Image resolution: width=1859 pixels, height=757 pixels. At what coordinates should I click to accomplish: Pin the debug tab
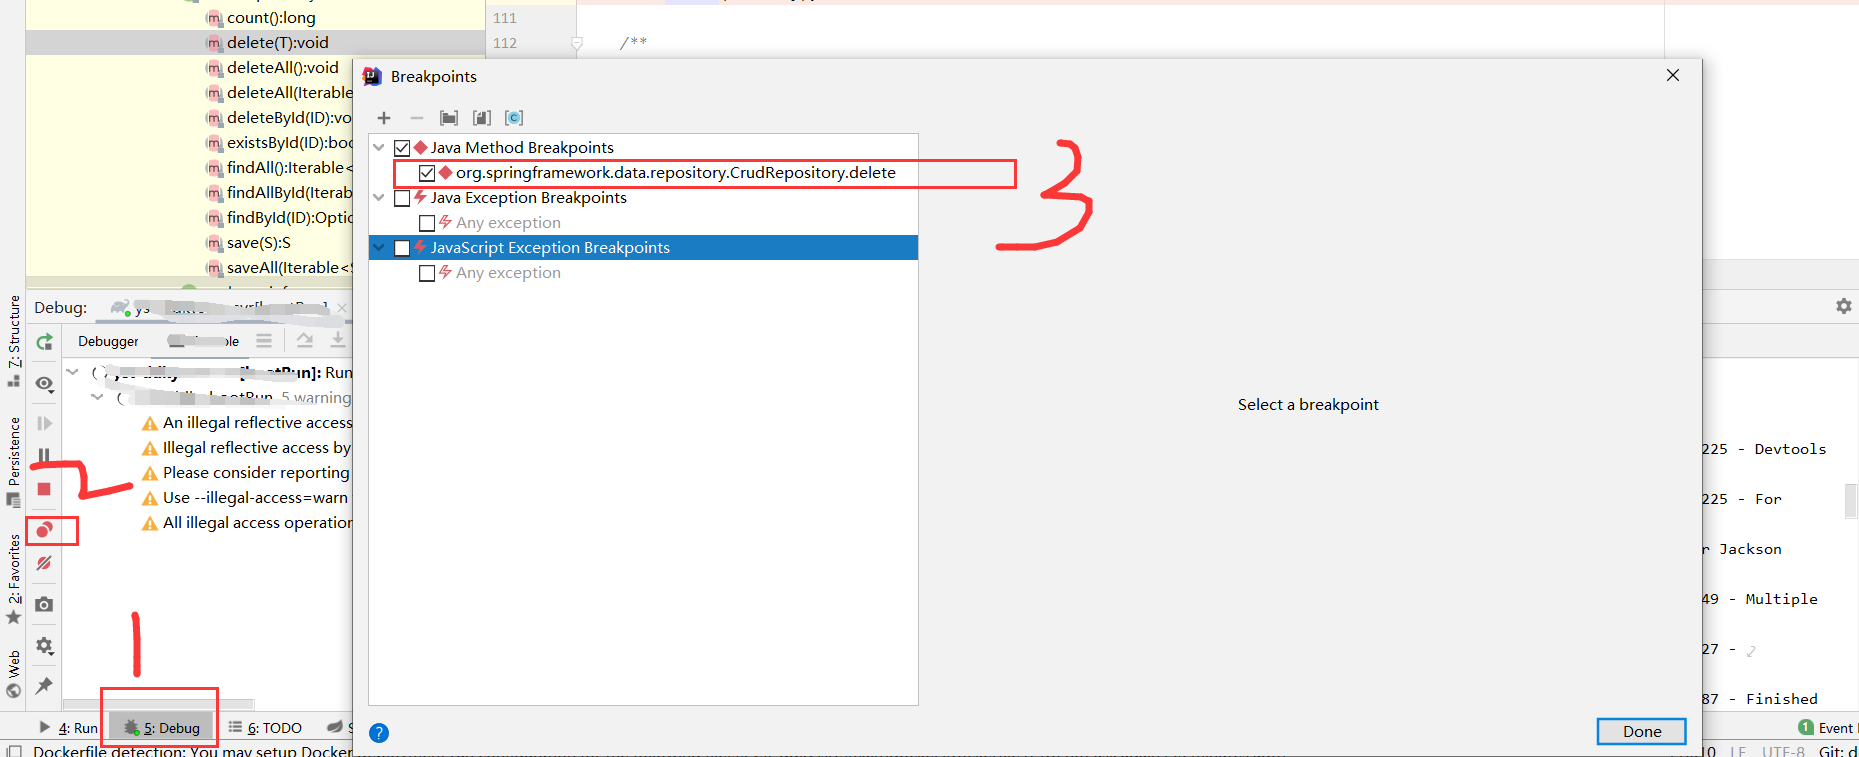pos(44,686)
